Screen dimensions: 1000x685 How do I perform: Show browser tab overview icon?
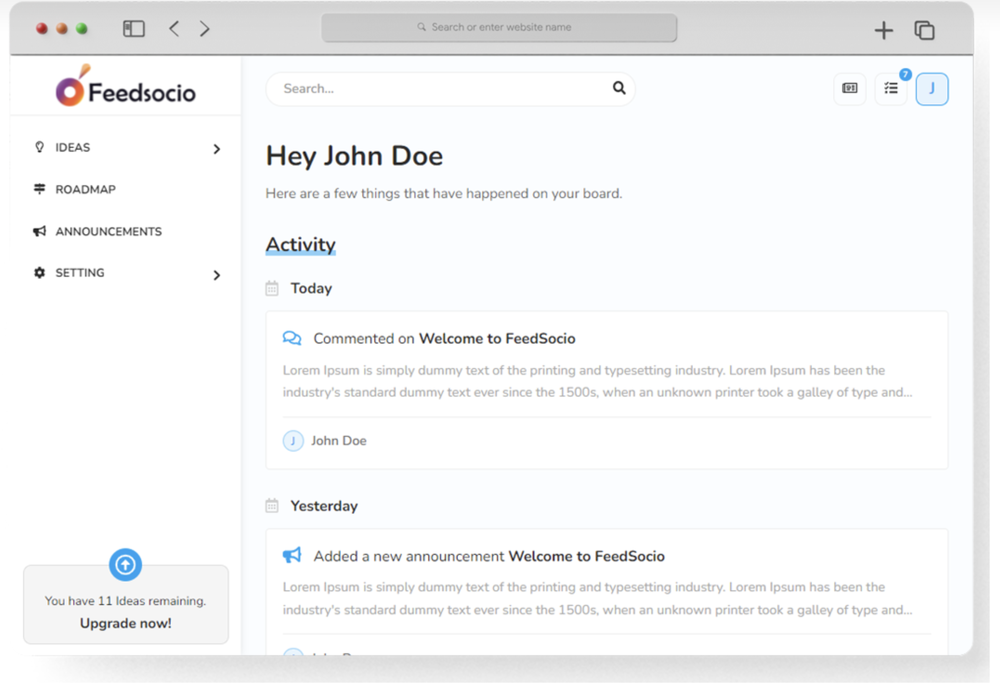pyautogui.click(x=924, y=30)
